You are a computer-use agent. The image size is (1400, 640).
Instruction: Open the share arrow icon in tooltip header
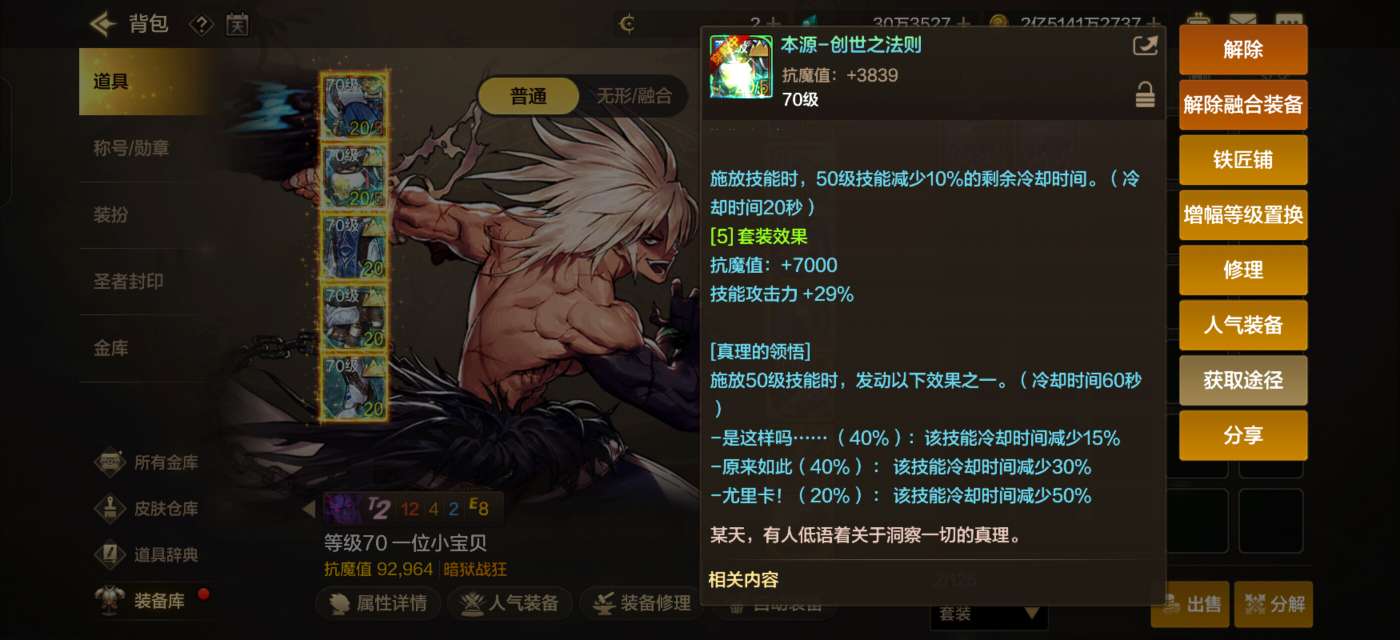click(1144, 46)
